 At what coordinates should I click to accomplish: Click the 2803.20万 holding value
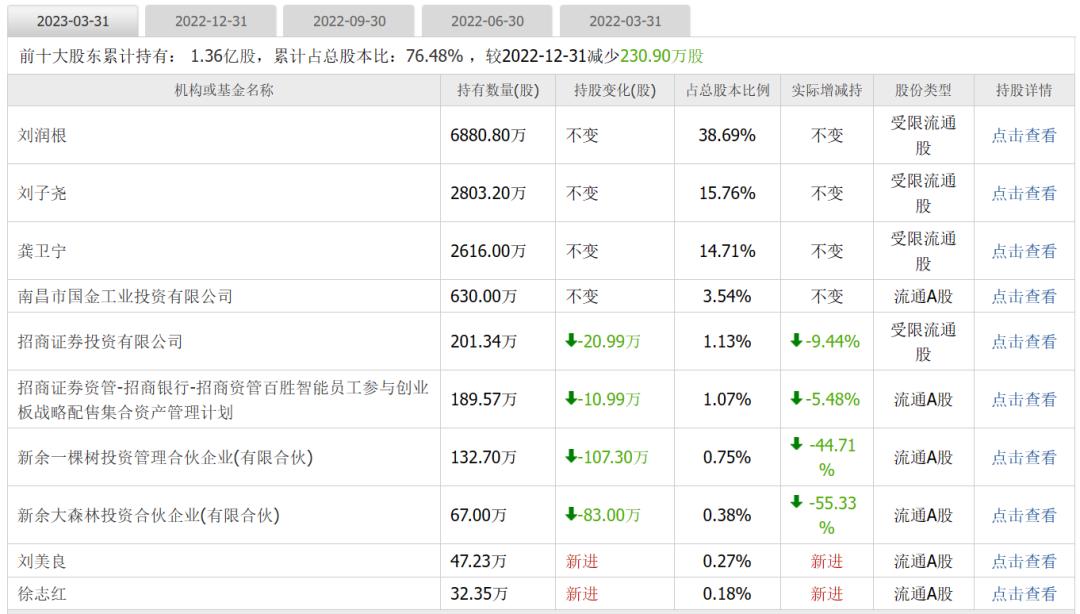point(488,194)
